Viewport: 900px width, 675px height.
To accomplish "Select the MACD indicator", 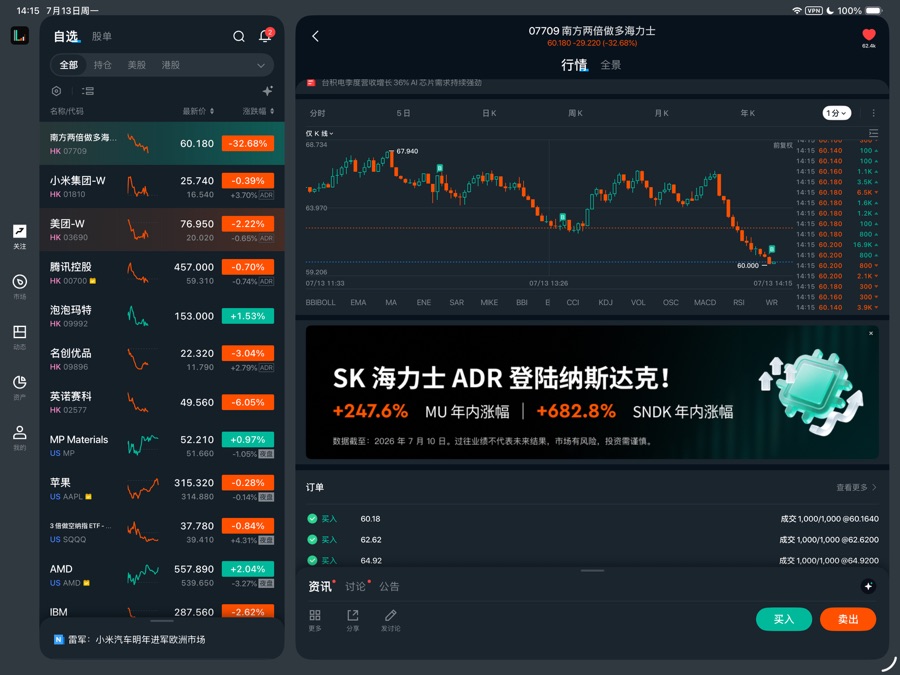I will [705, 302].
